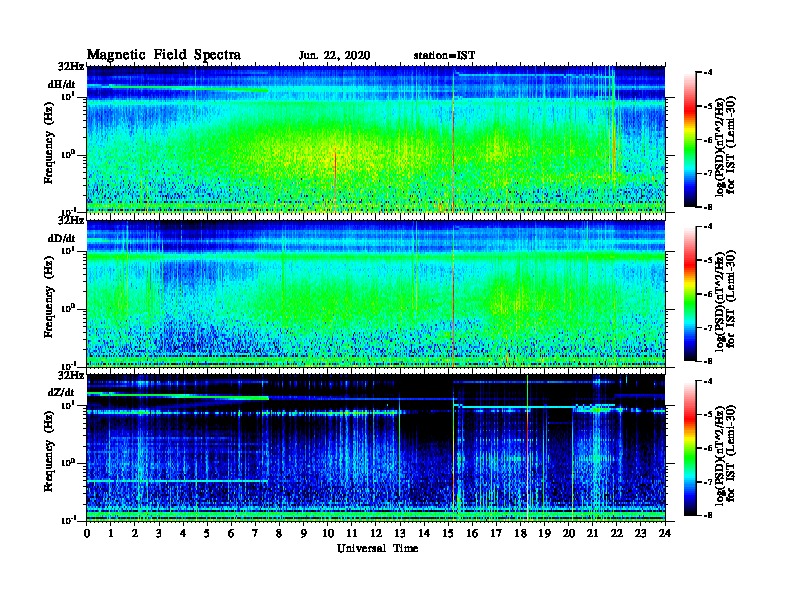Click the 10^1 frequency tick of dH/dt
This screenshot has height=612, width=792.
tap(67, 96)
